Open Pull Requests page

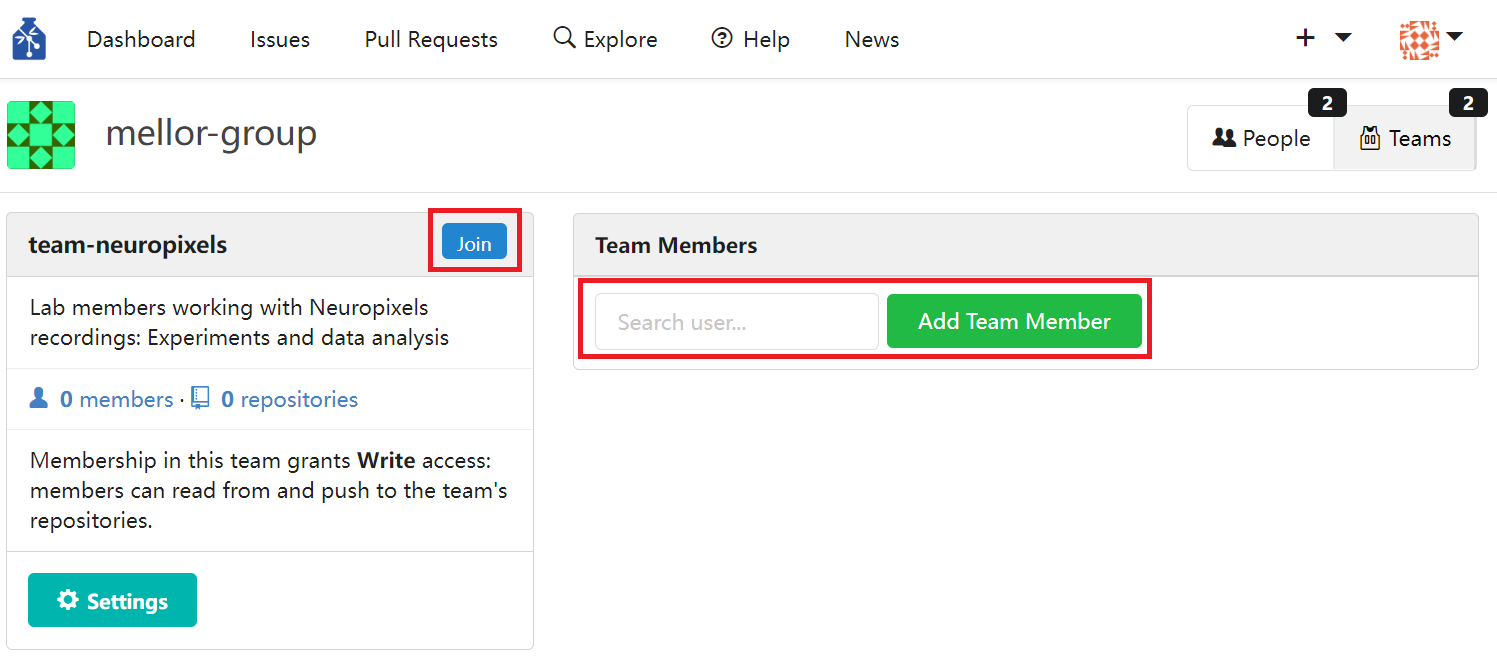(431, 39)
